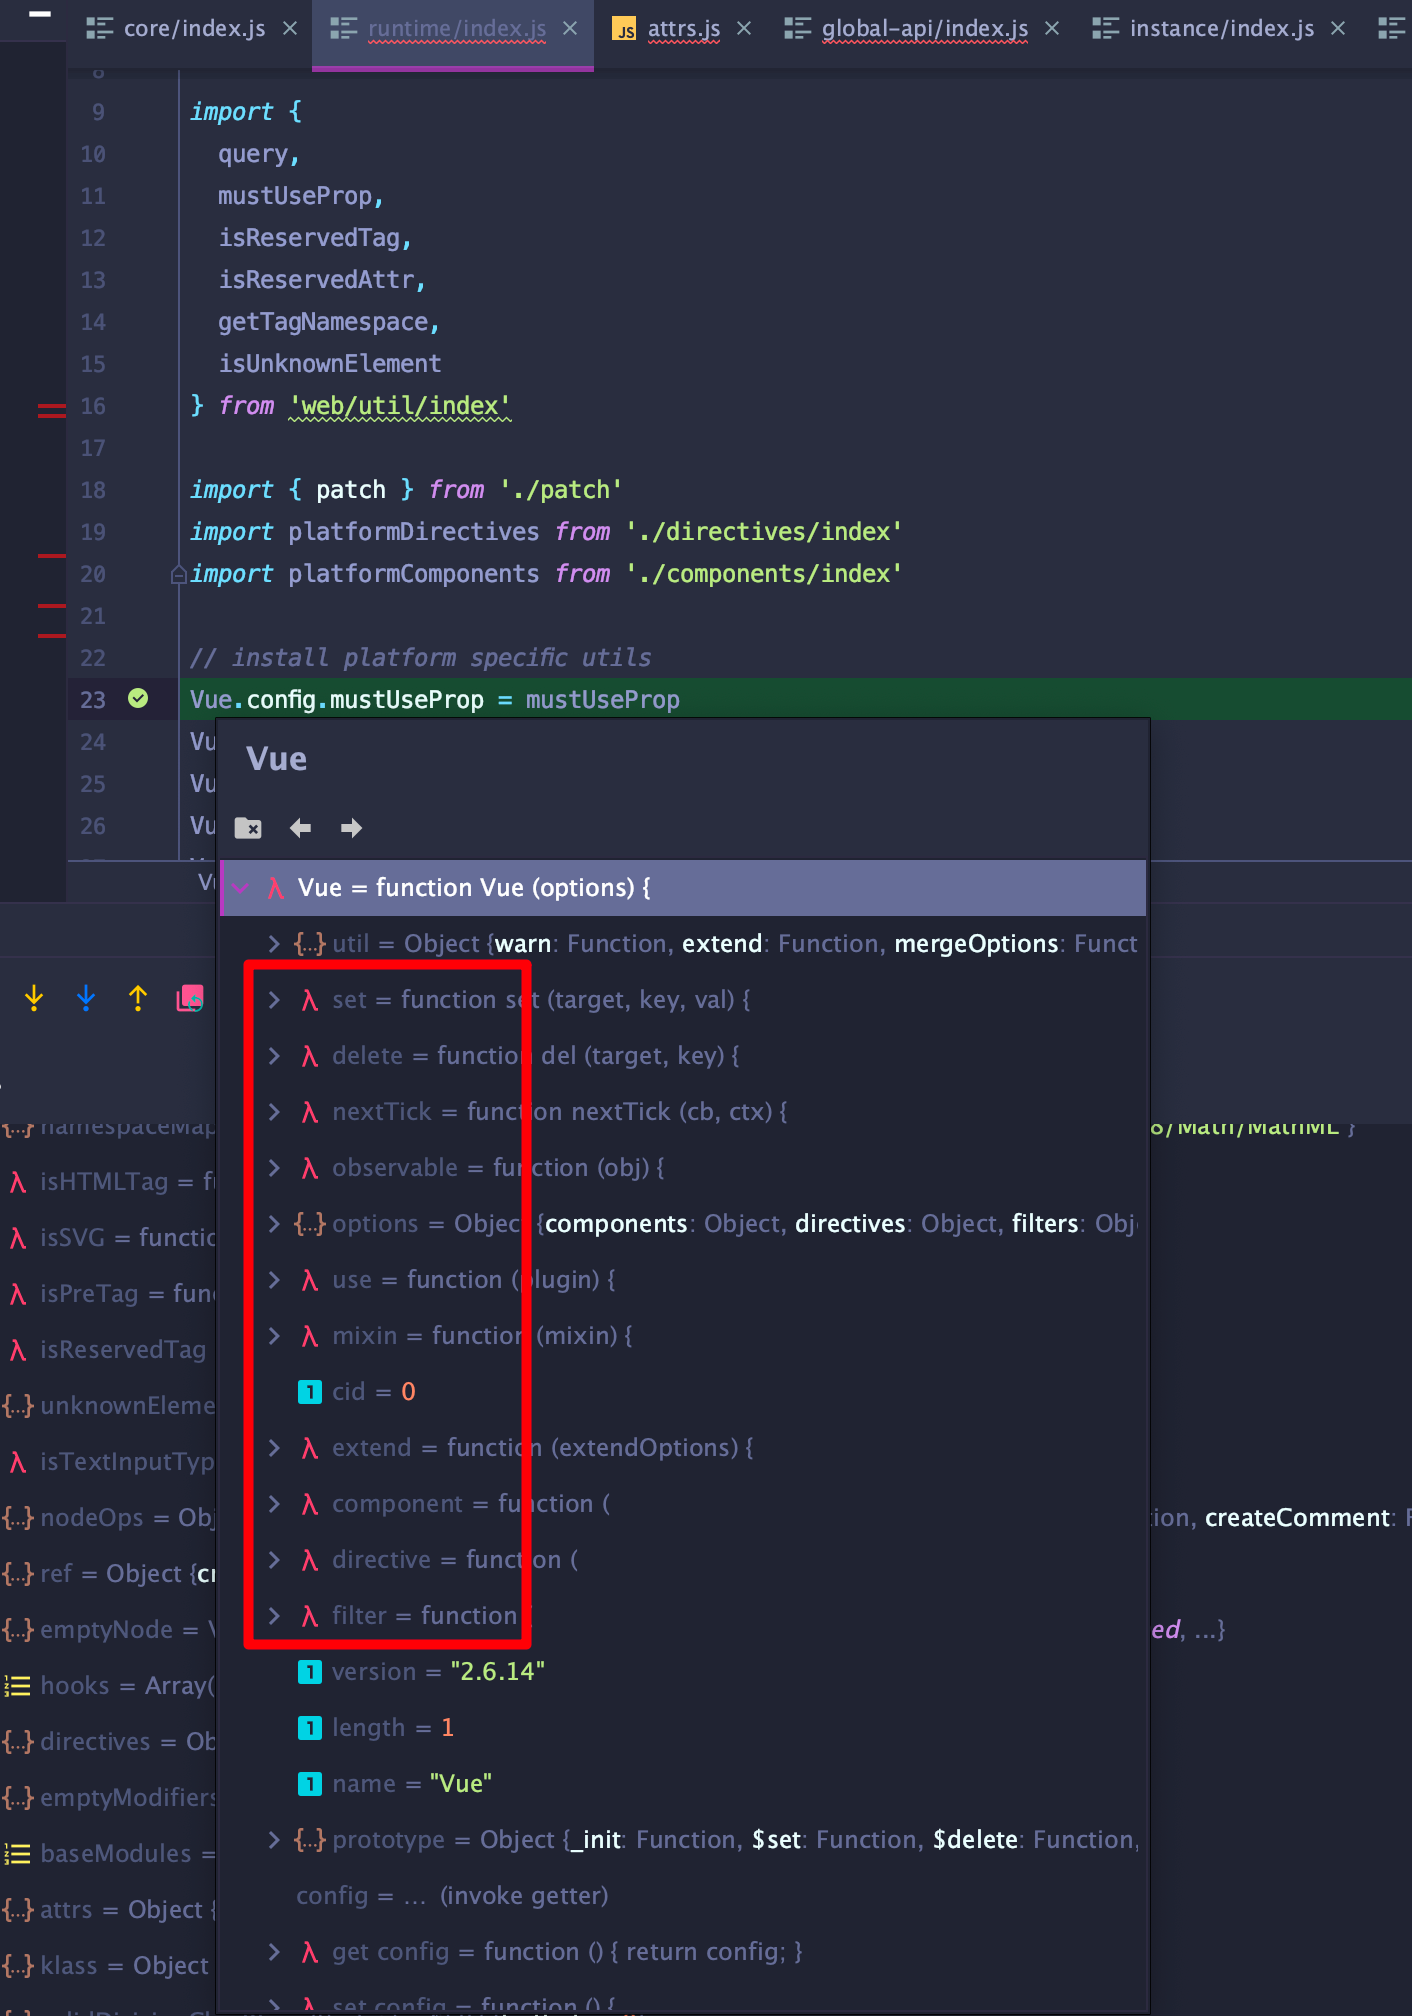Open the instance/index.js tab
The height and width of the screenshot is (2016, 1412).
point(1222,29)
